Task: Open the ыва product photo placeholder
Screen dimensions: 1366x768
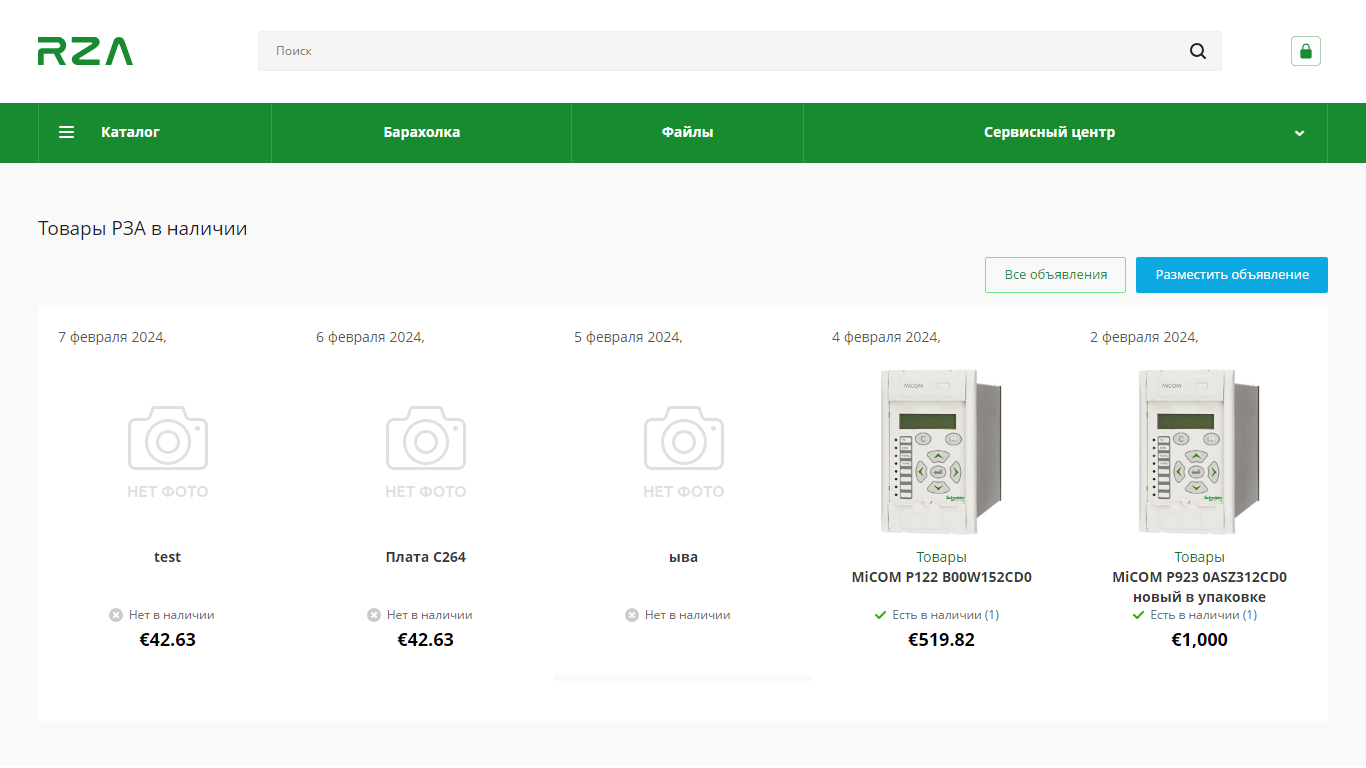Action: (684, 452)
